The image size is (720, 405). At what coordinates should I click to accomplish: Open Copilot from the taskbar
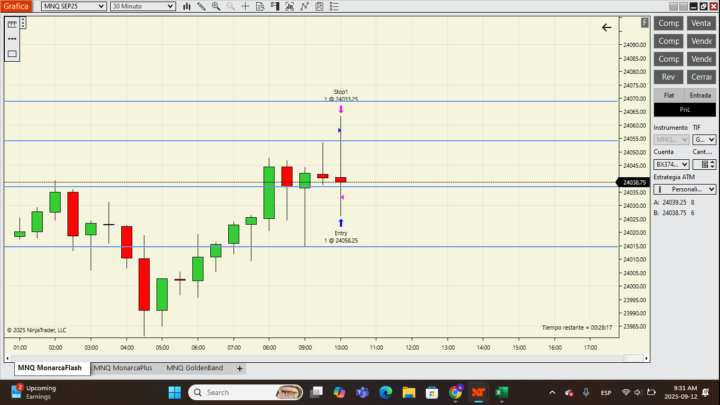[339, 393]
